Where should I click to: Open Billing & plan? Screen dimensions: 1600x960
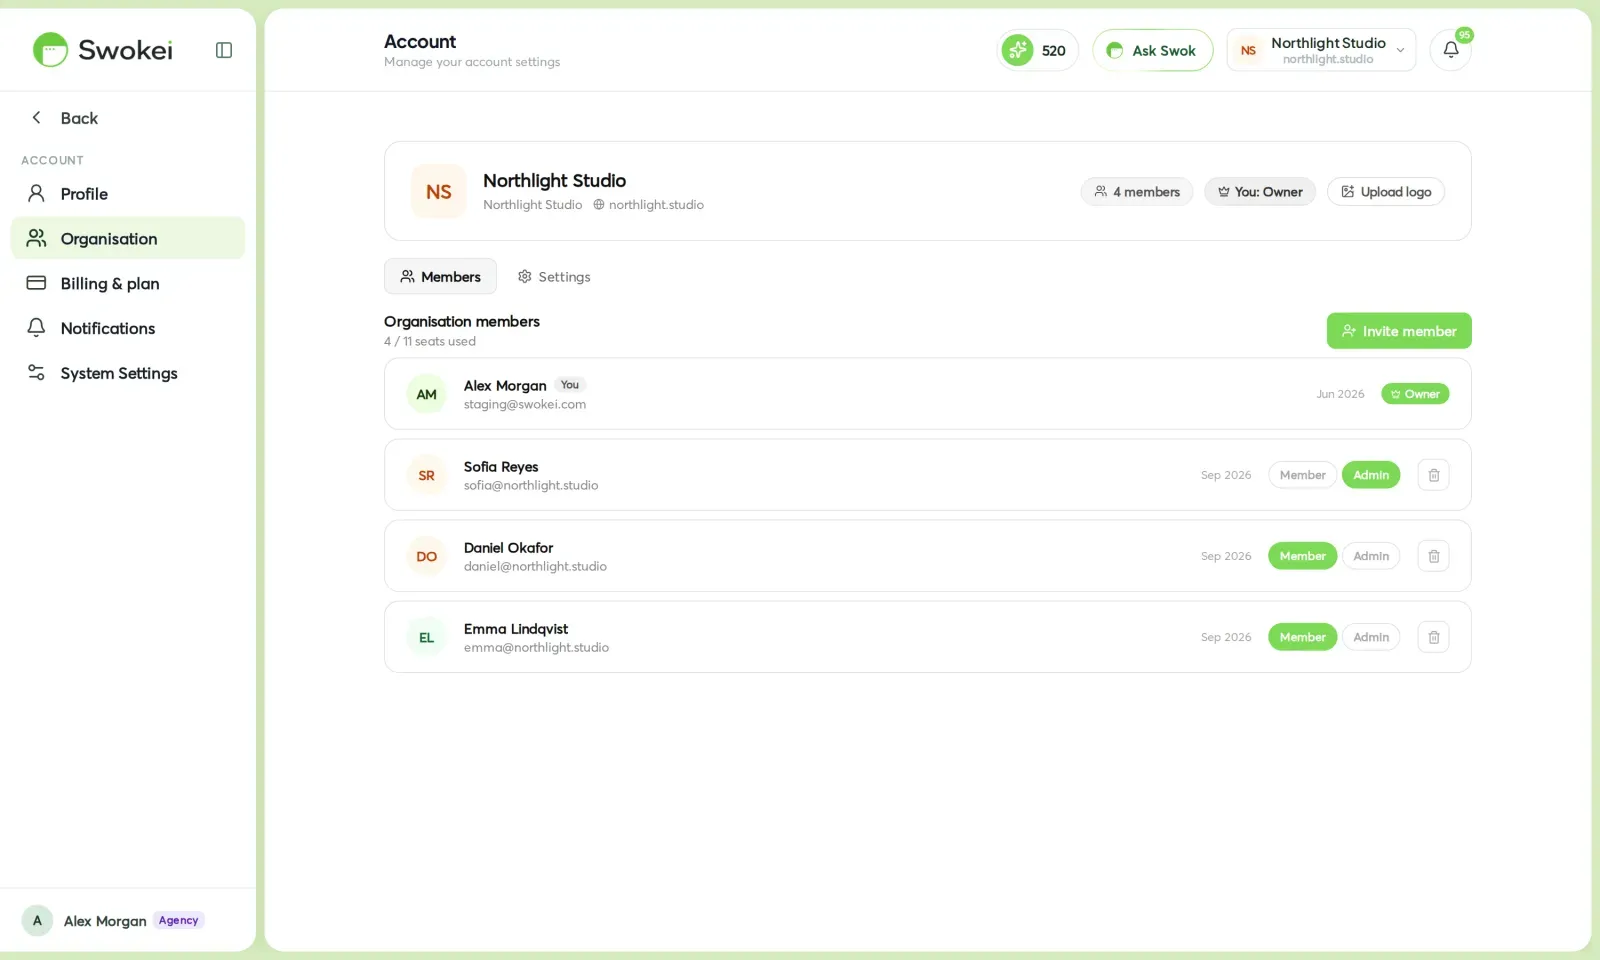(x=128, y=284)
